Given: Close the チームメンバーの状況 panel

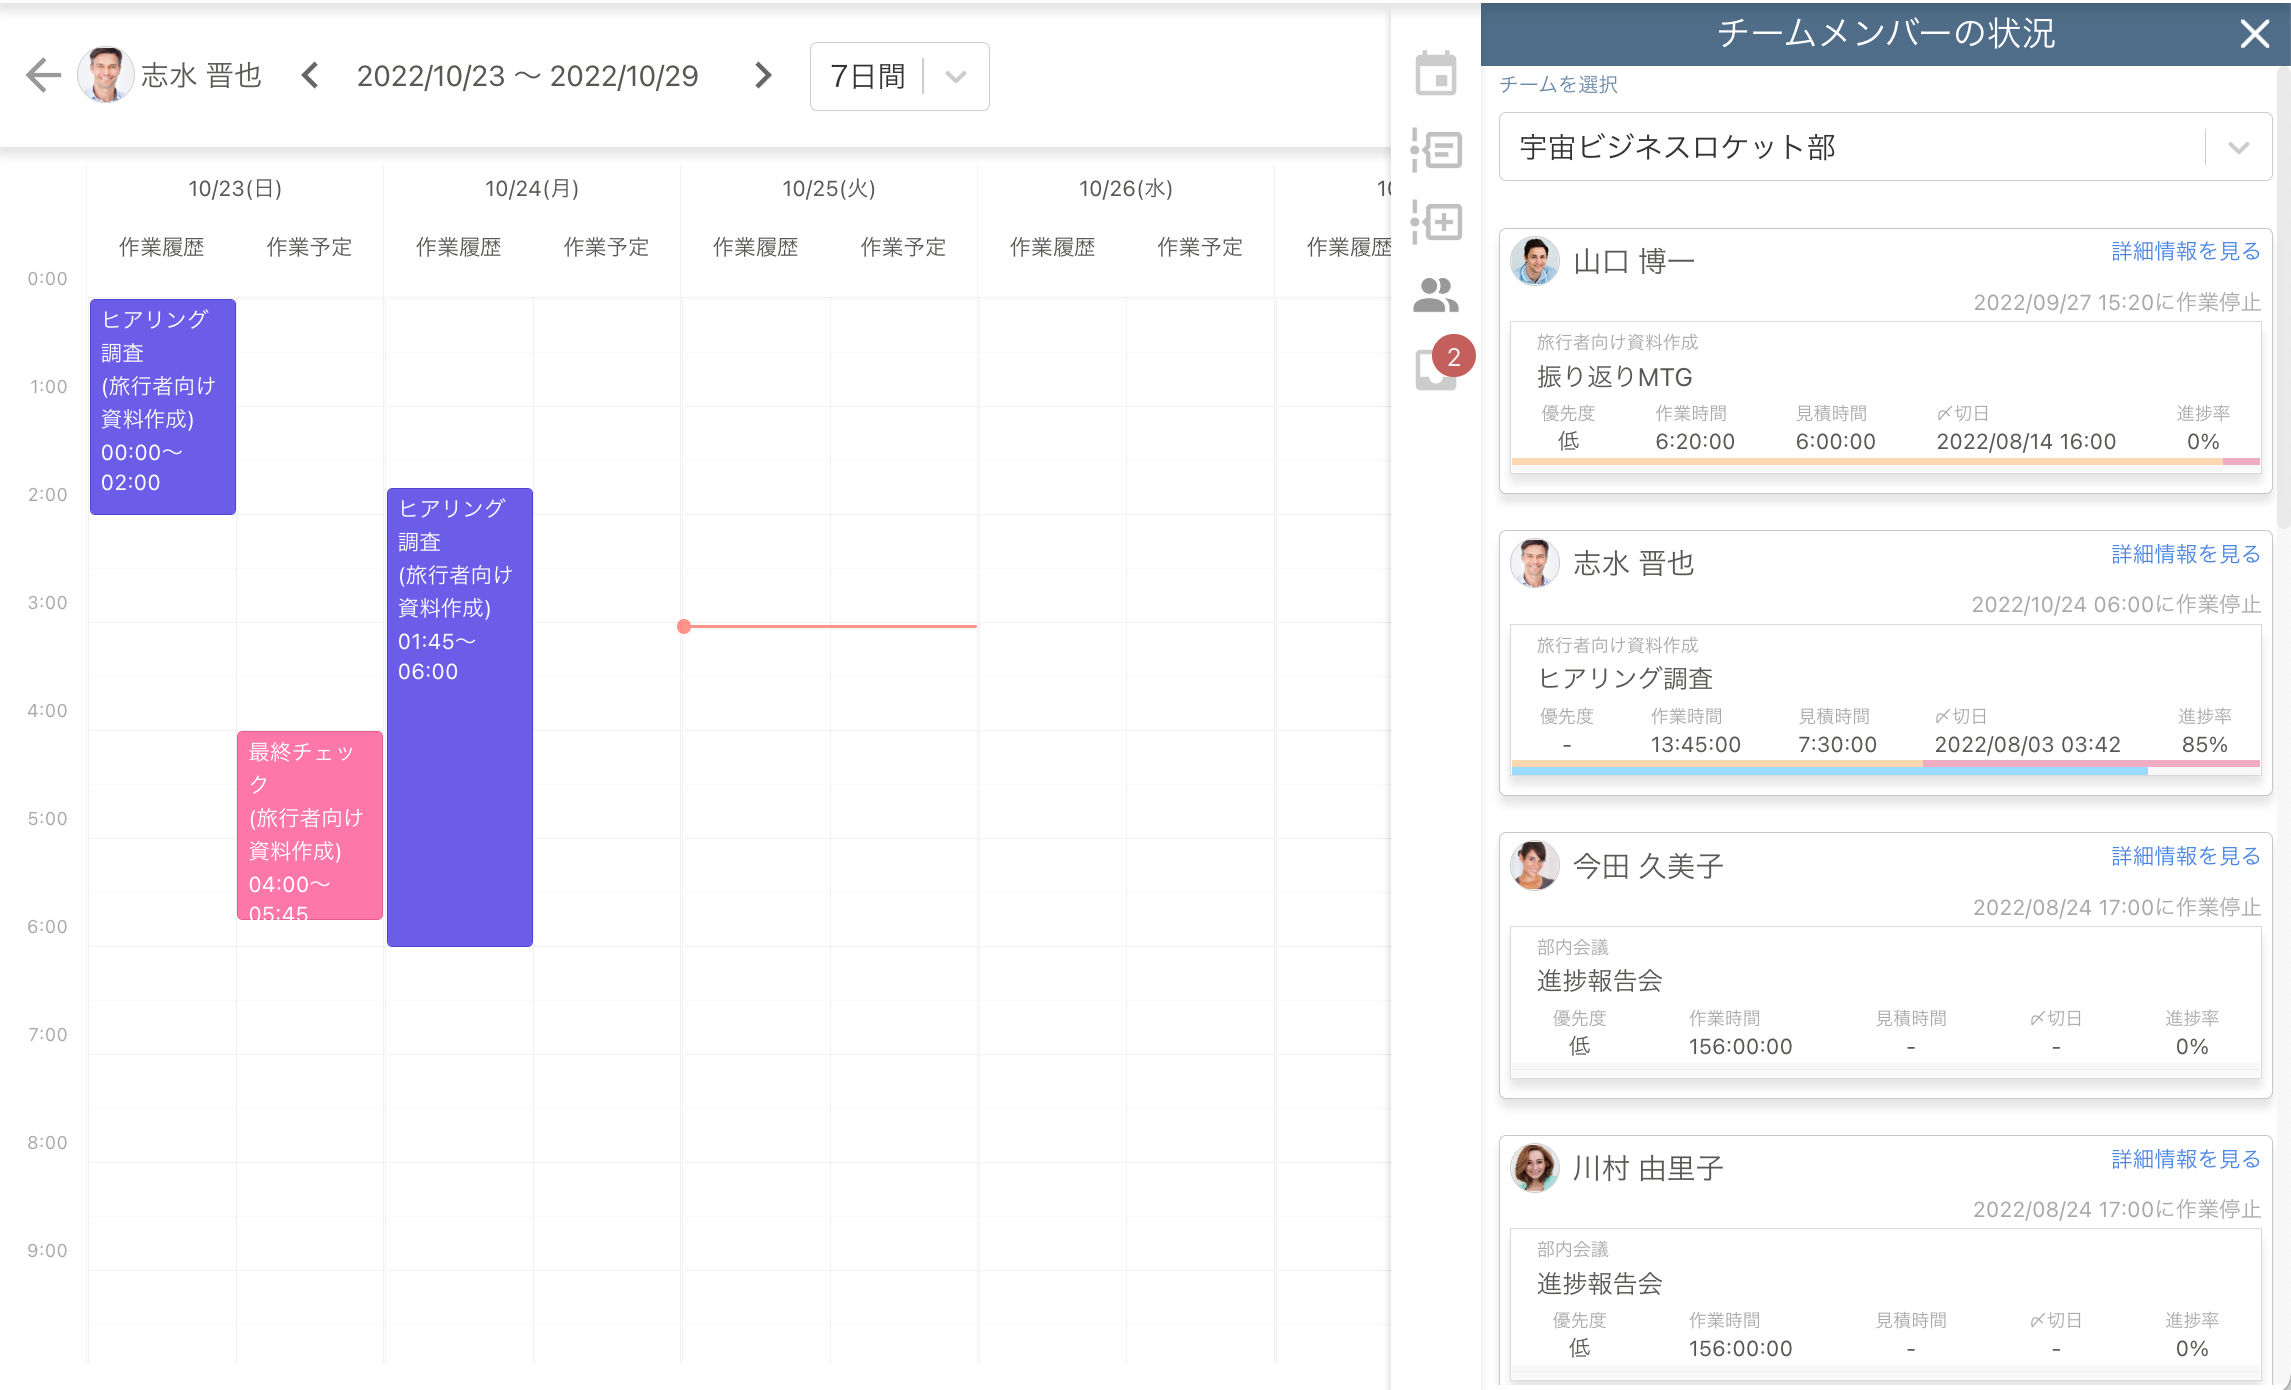Looking at the screenshot, I should 2255,34.
